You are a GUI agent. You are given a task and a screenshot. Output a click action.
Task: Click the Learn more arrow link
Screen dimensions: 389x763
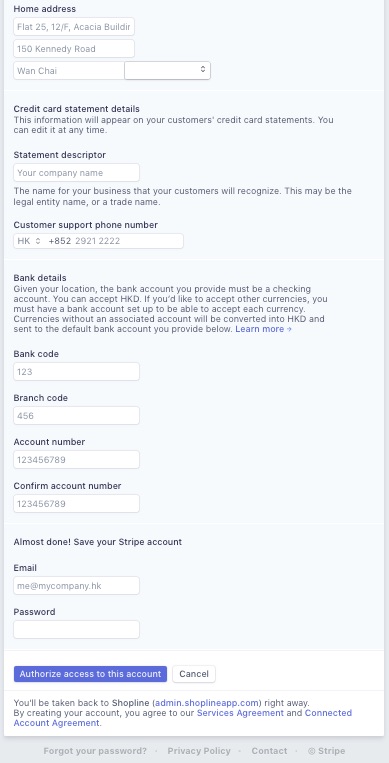[x=263, y=329]
